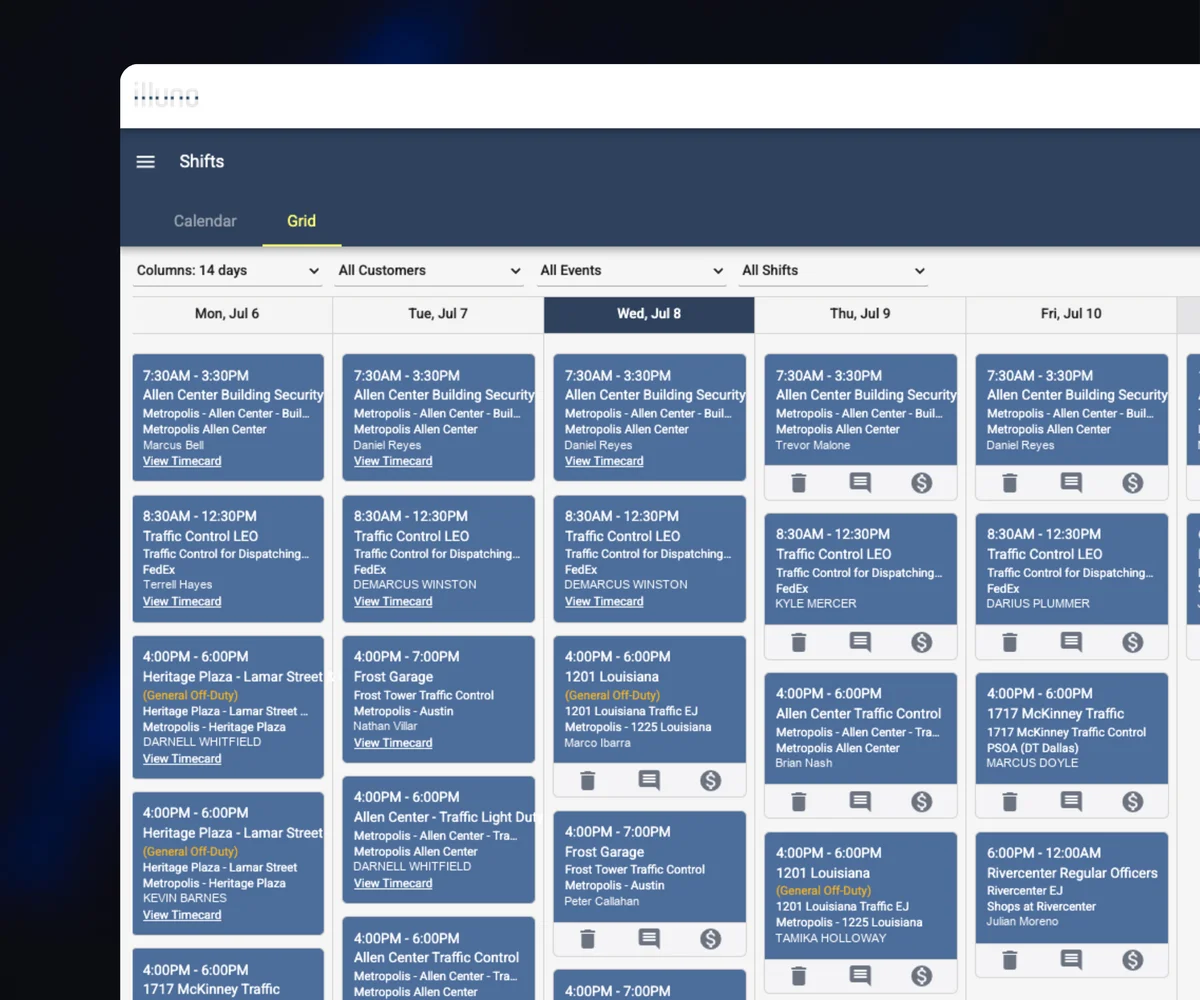The image size is (1200, 1000).
Task: Delete Peter Callahan's Frost Garage shift
Action: 587,939
